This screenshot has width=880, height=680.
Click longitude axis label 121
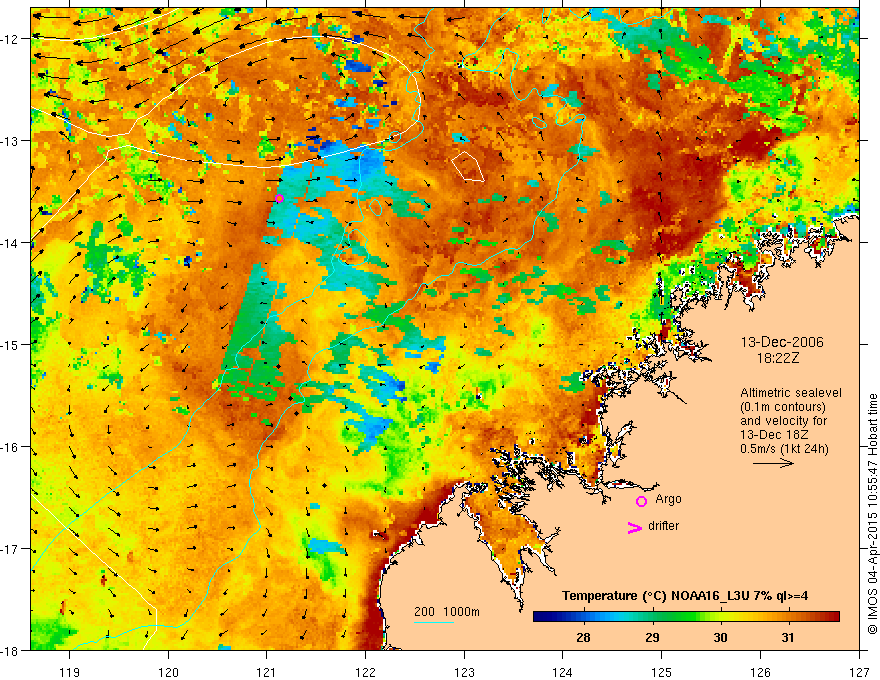[267, 672]
